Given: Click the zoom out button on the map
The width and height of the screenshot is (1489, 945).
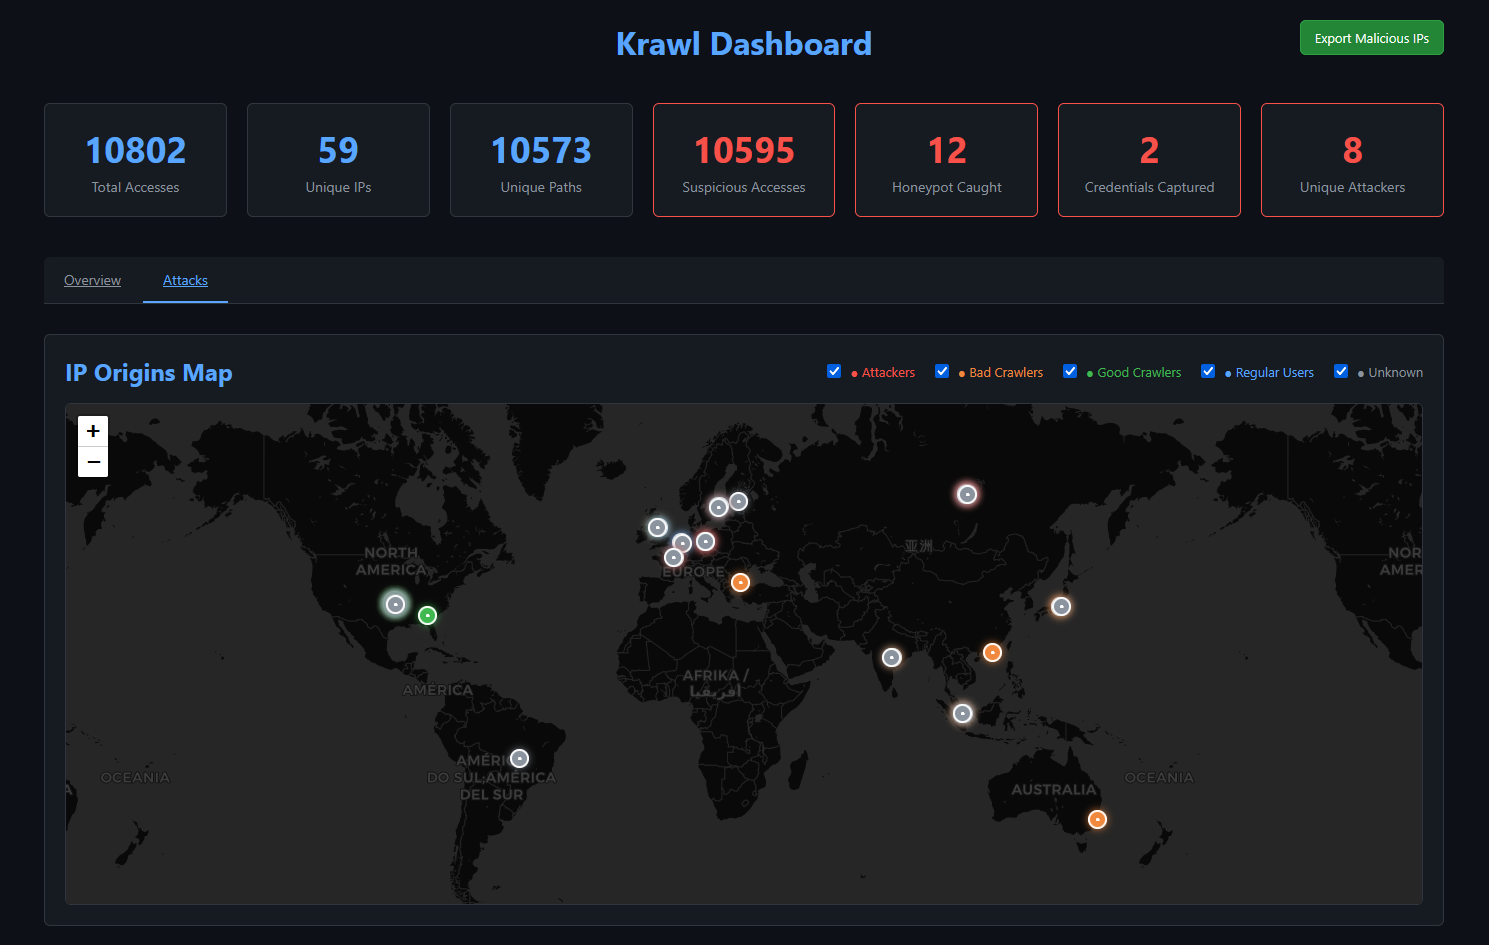Looking at the screenshot, I should (92, 461).
